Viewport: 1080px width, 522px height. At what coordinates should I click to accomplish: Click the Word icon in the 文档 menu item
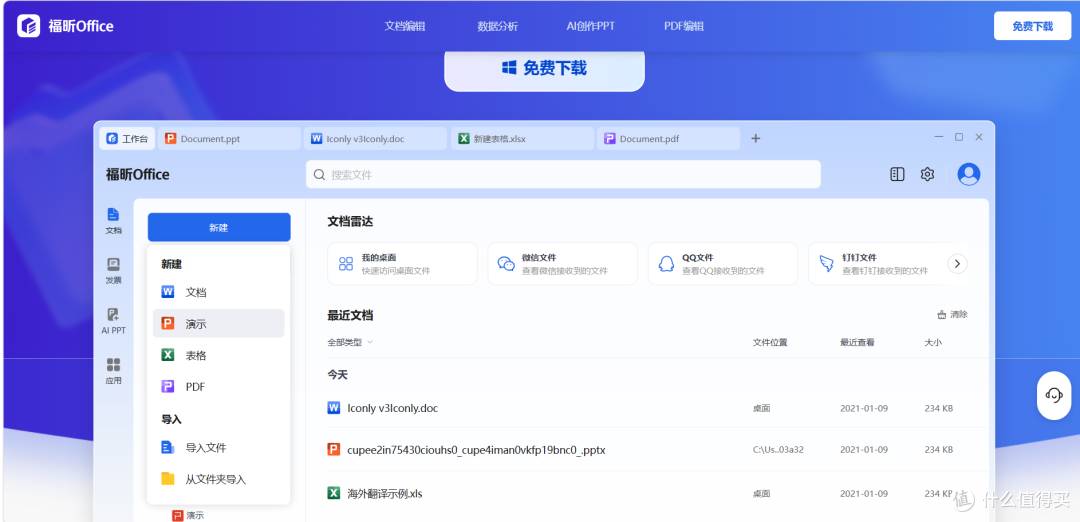click(168, 292)
